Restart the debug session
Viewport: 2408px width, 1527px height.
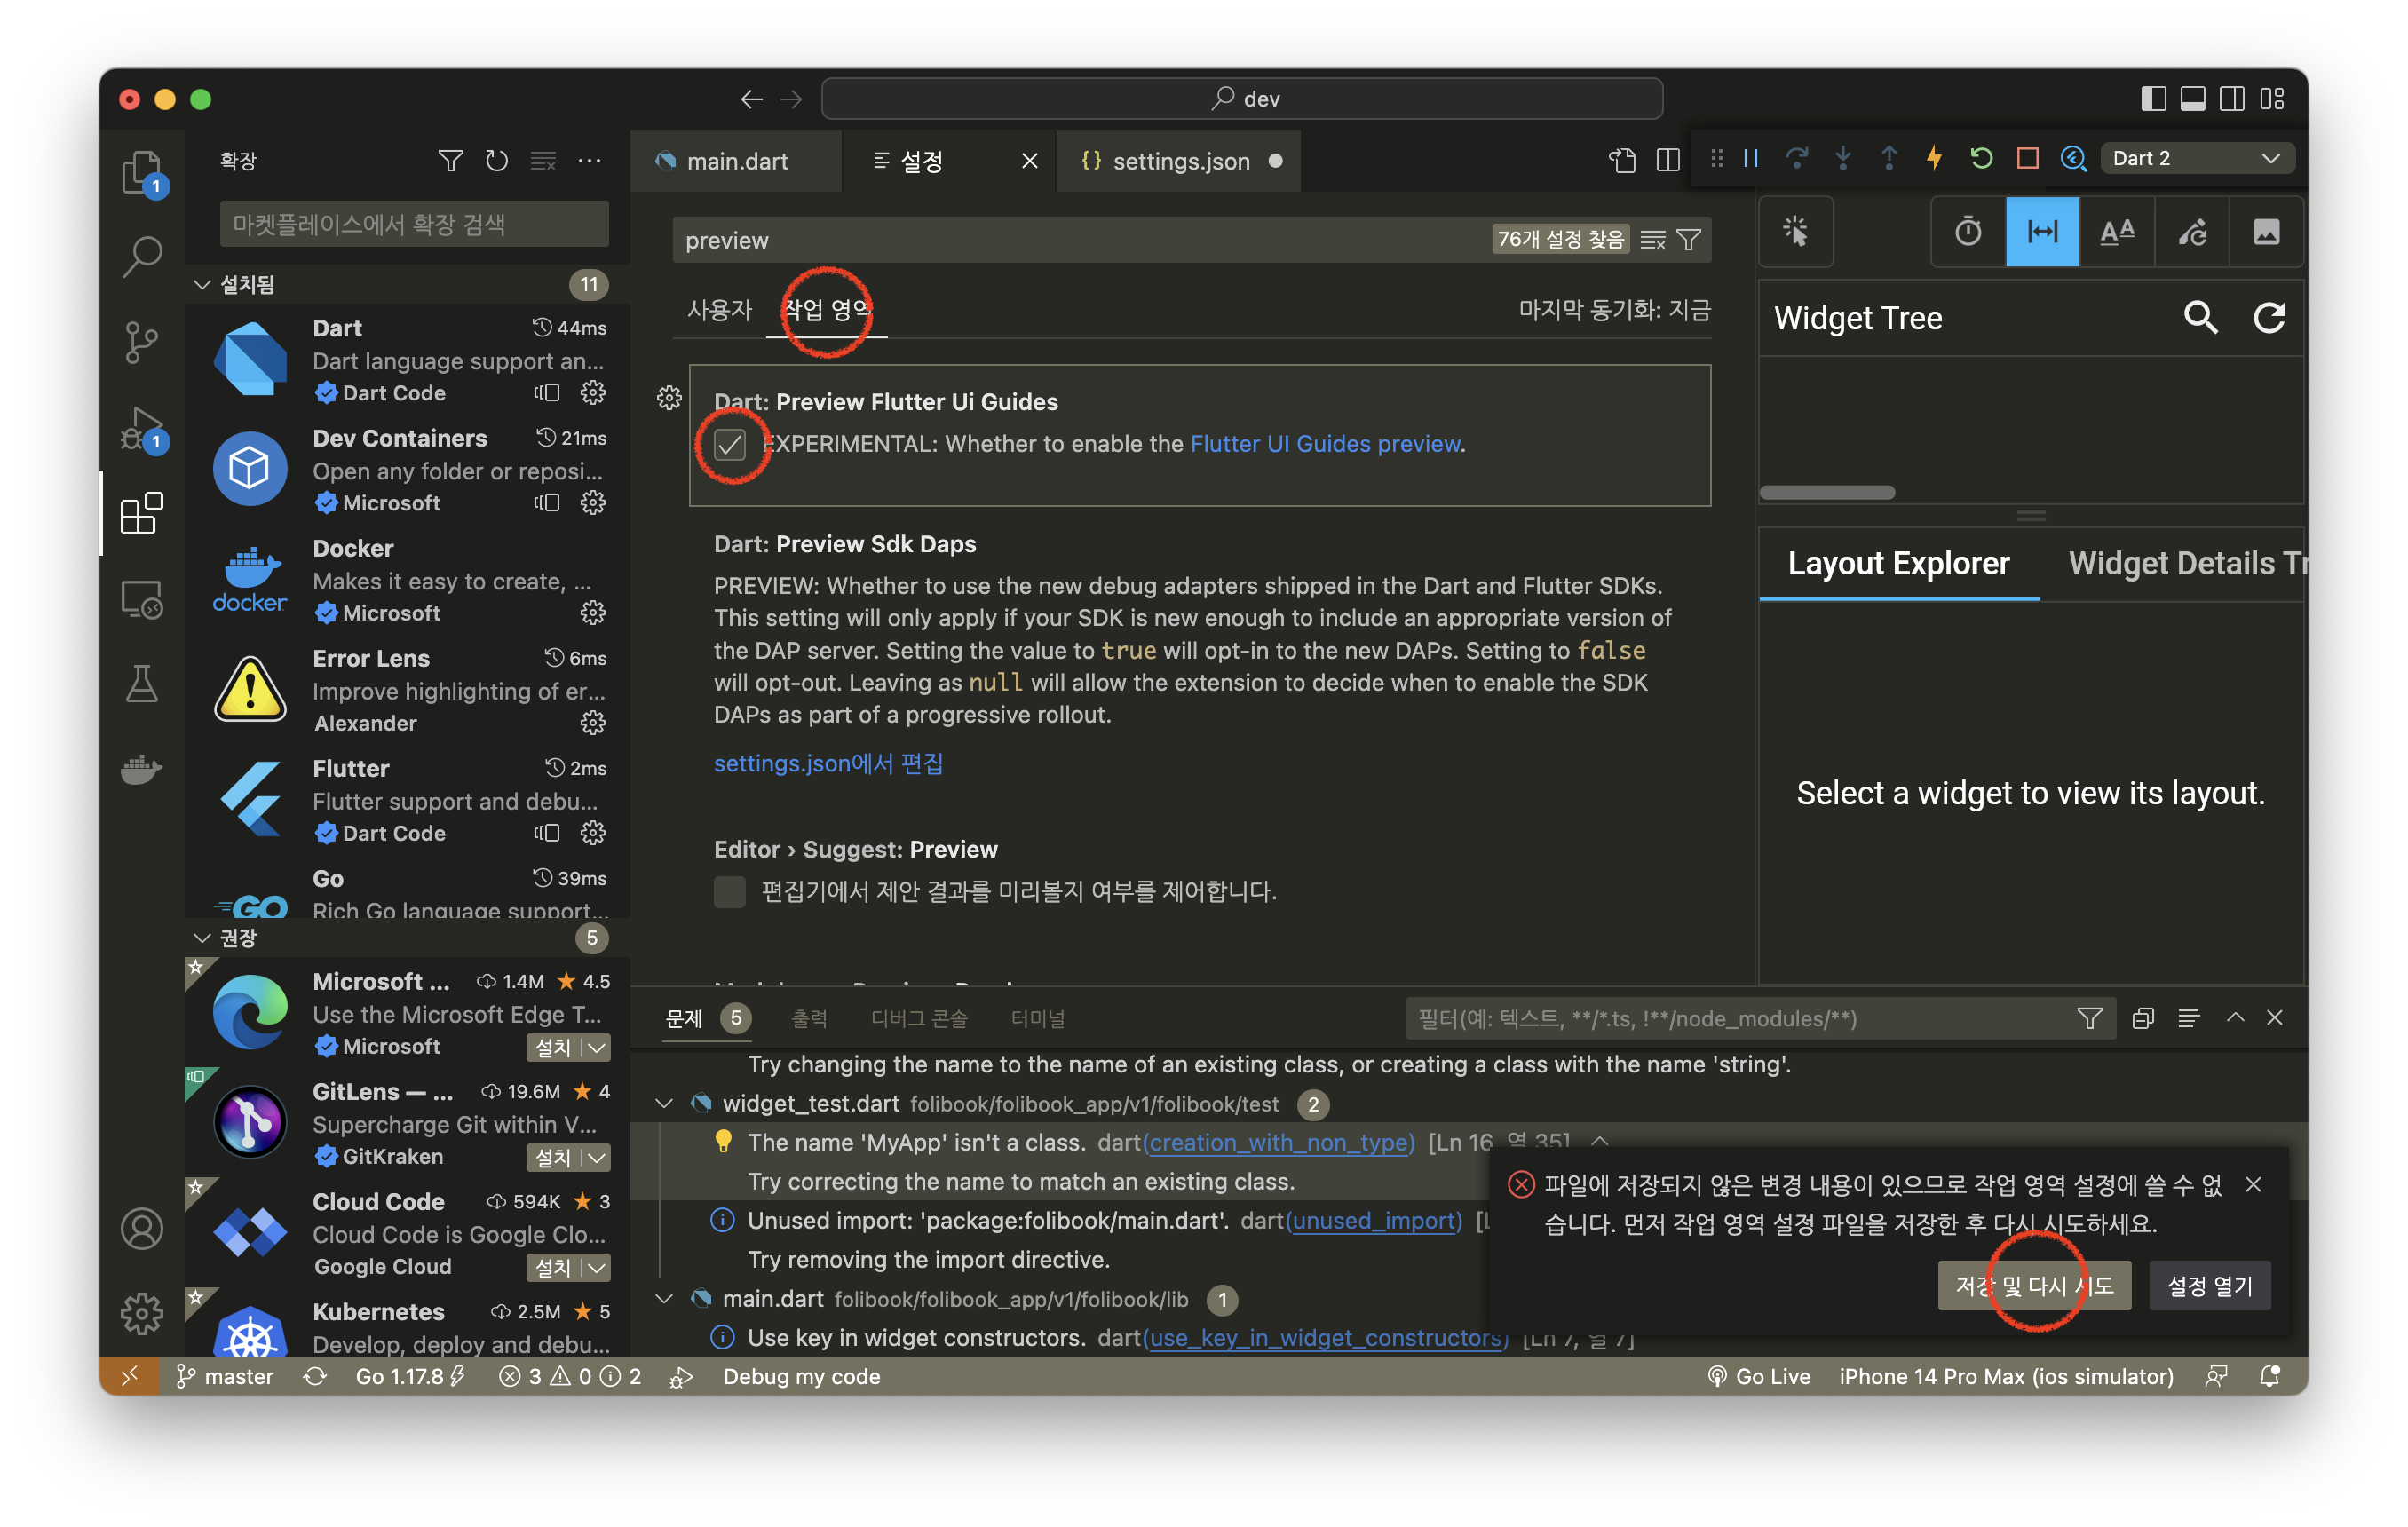tap(1981, 158)
